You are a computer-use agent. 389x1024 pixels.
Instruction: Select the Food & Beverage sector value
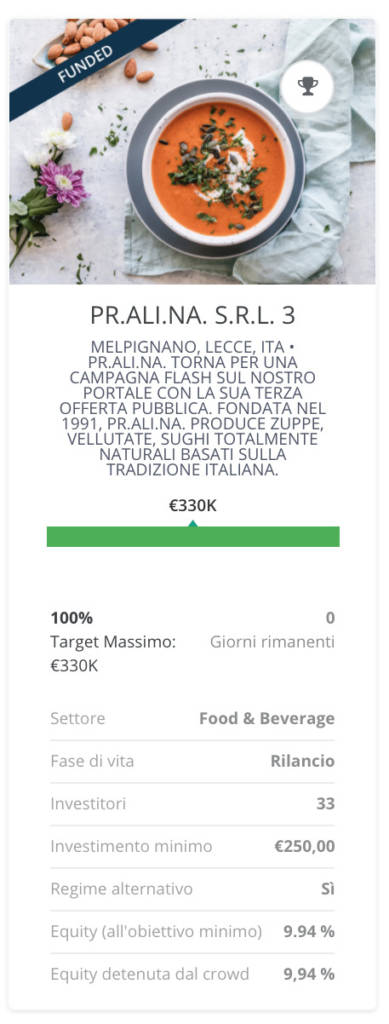(x=267, y=718)
